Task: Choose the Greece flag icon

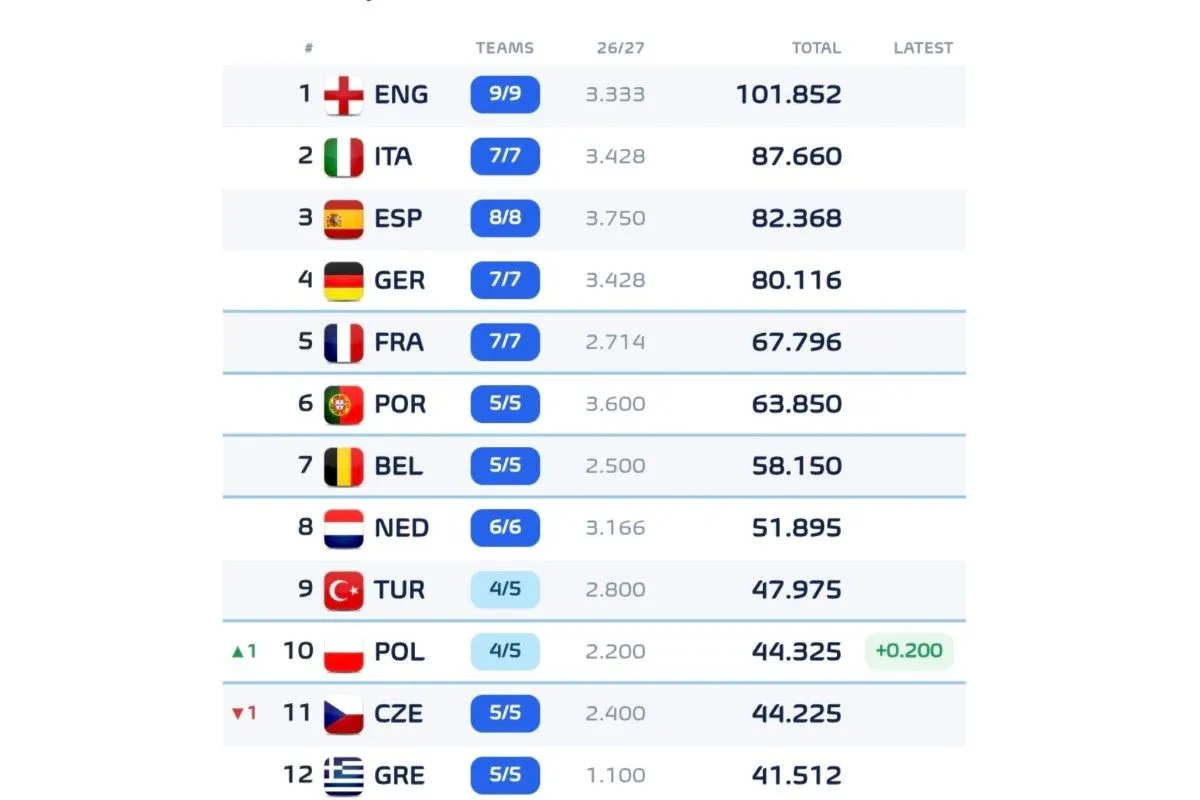Action: click(x=344, y=776)
